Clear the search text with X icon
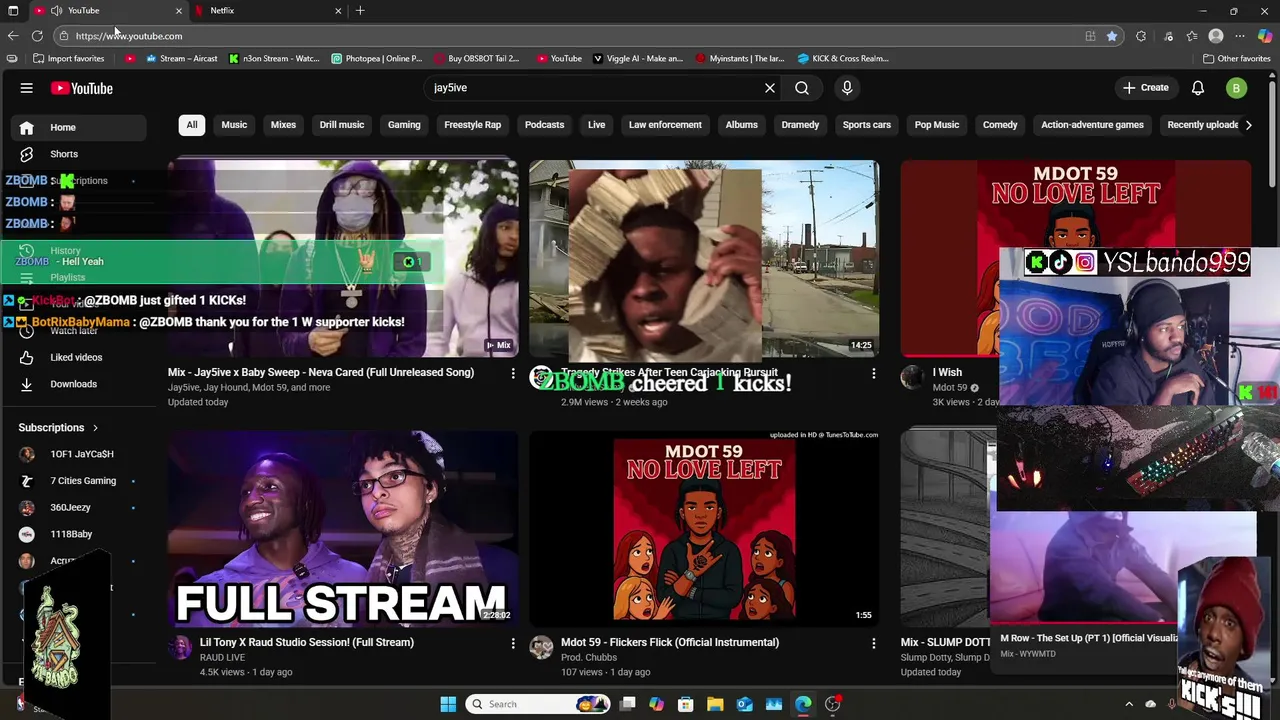 (x=770, y=88)
